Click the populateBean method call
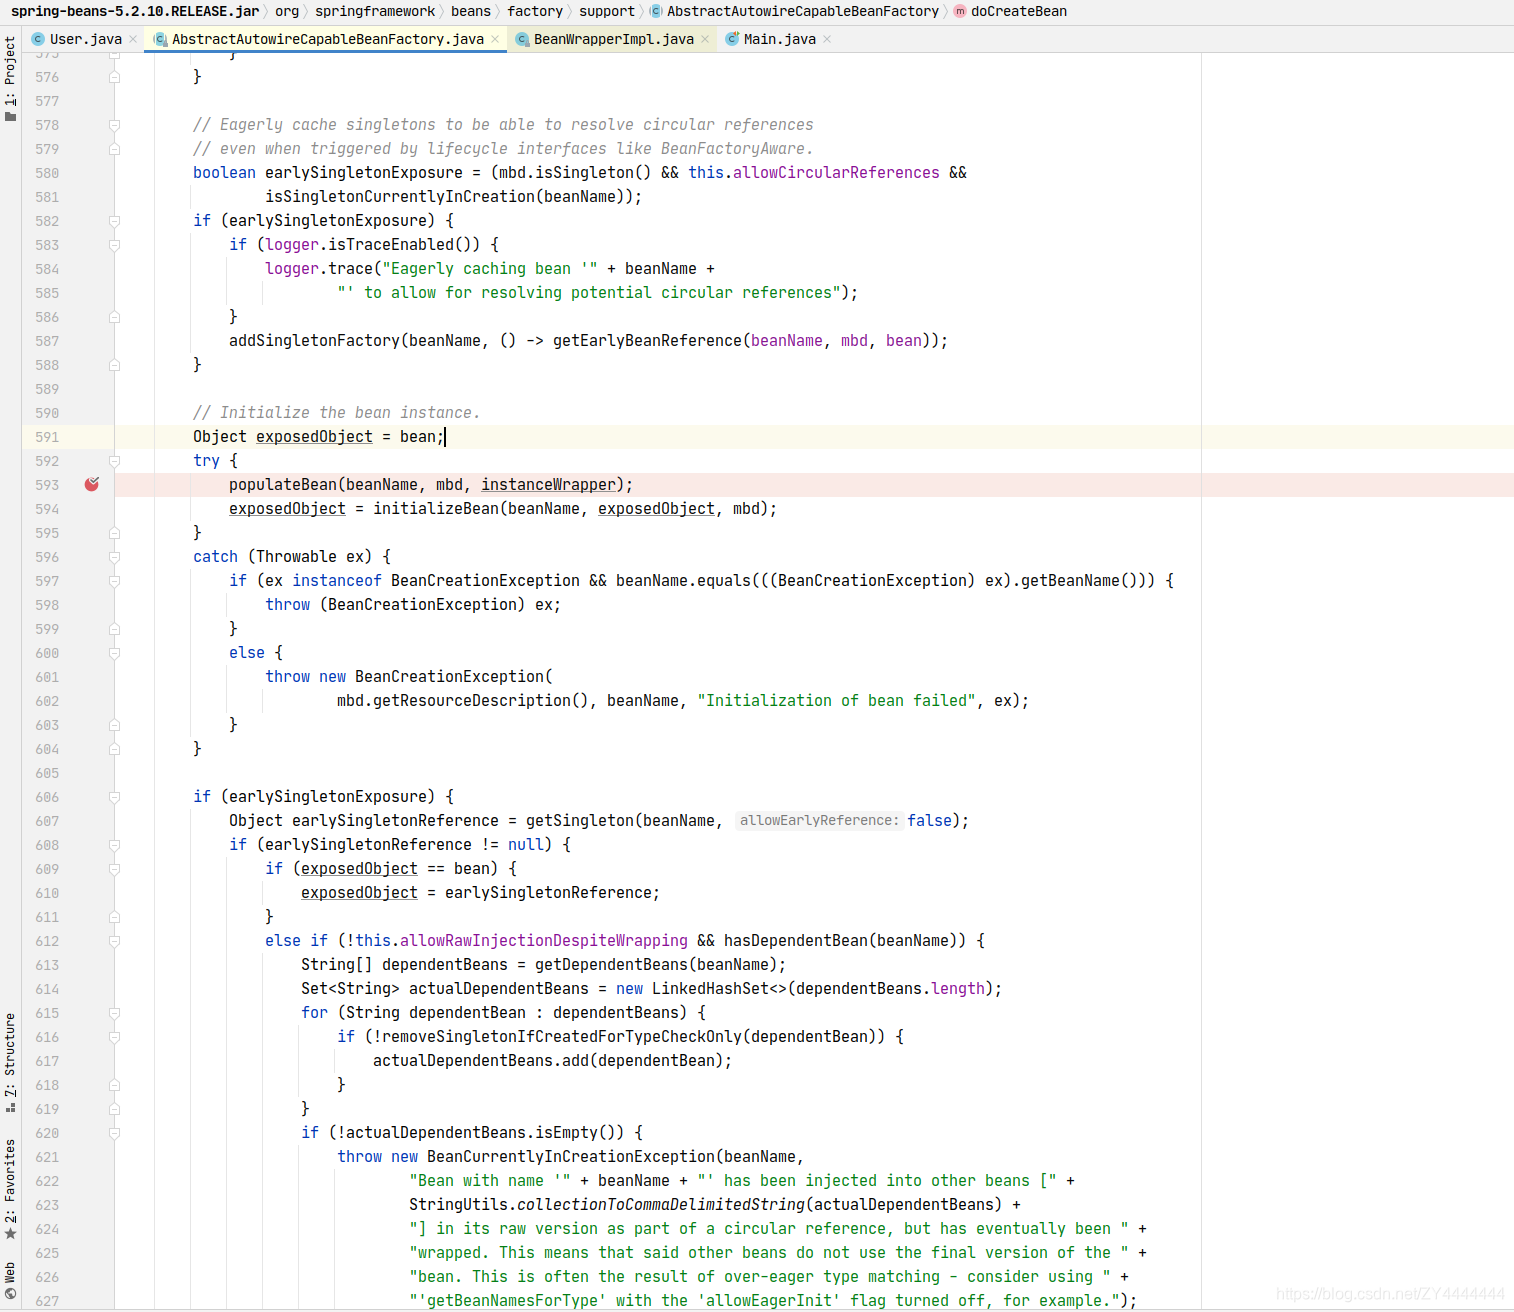Screen dimensions: 1514x1312 [x=283, y=485]
